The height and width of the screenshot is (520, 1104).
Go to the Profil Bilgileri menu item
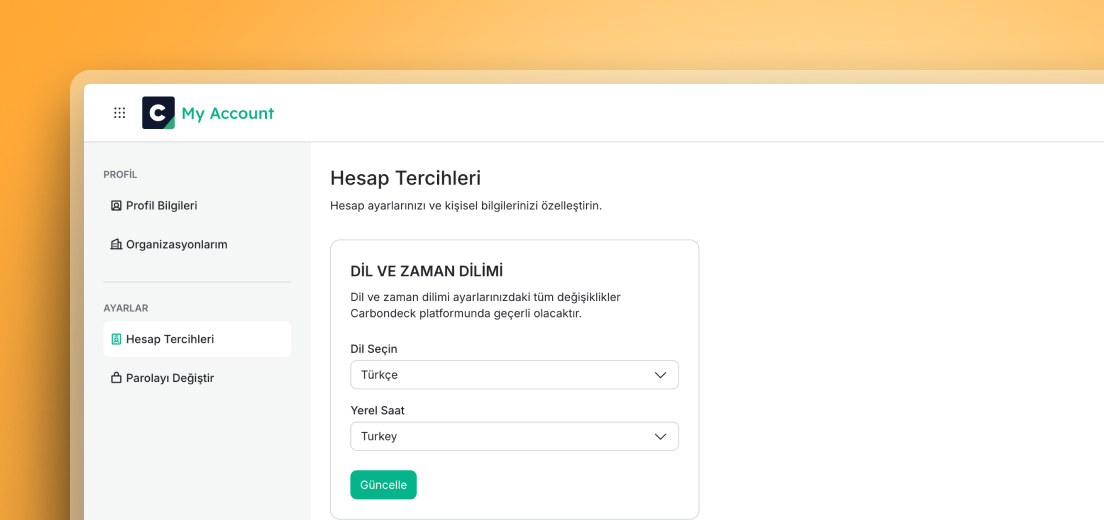tap(197, 205)
